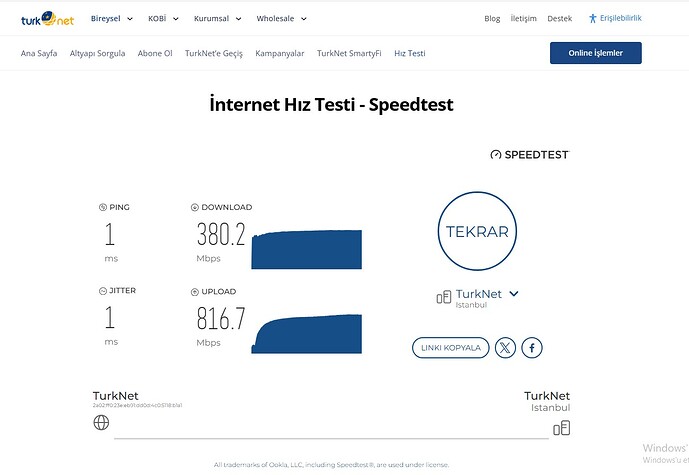Click the globe icon under TurkNet
This screenshot has height=475, width=689.
click(x=101, y=423)
